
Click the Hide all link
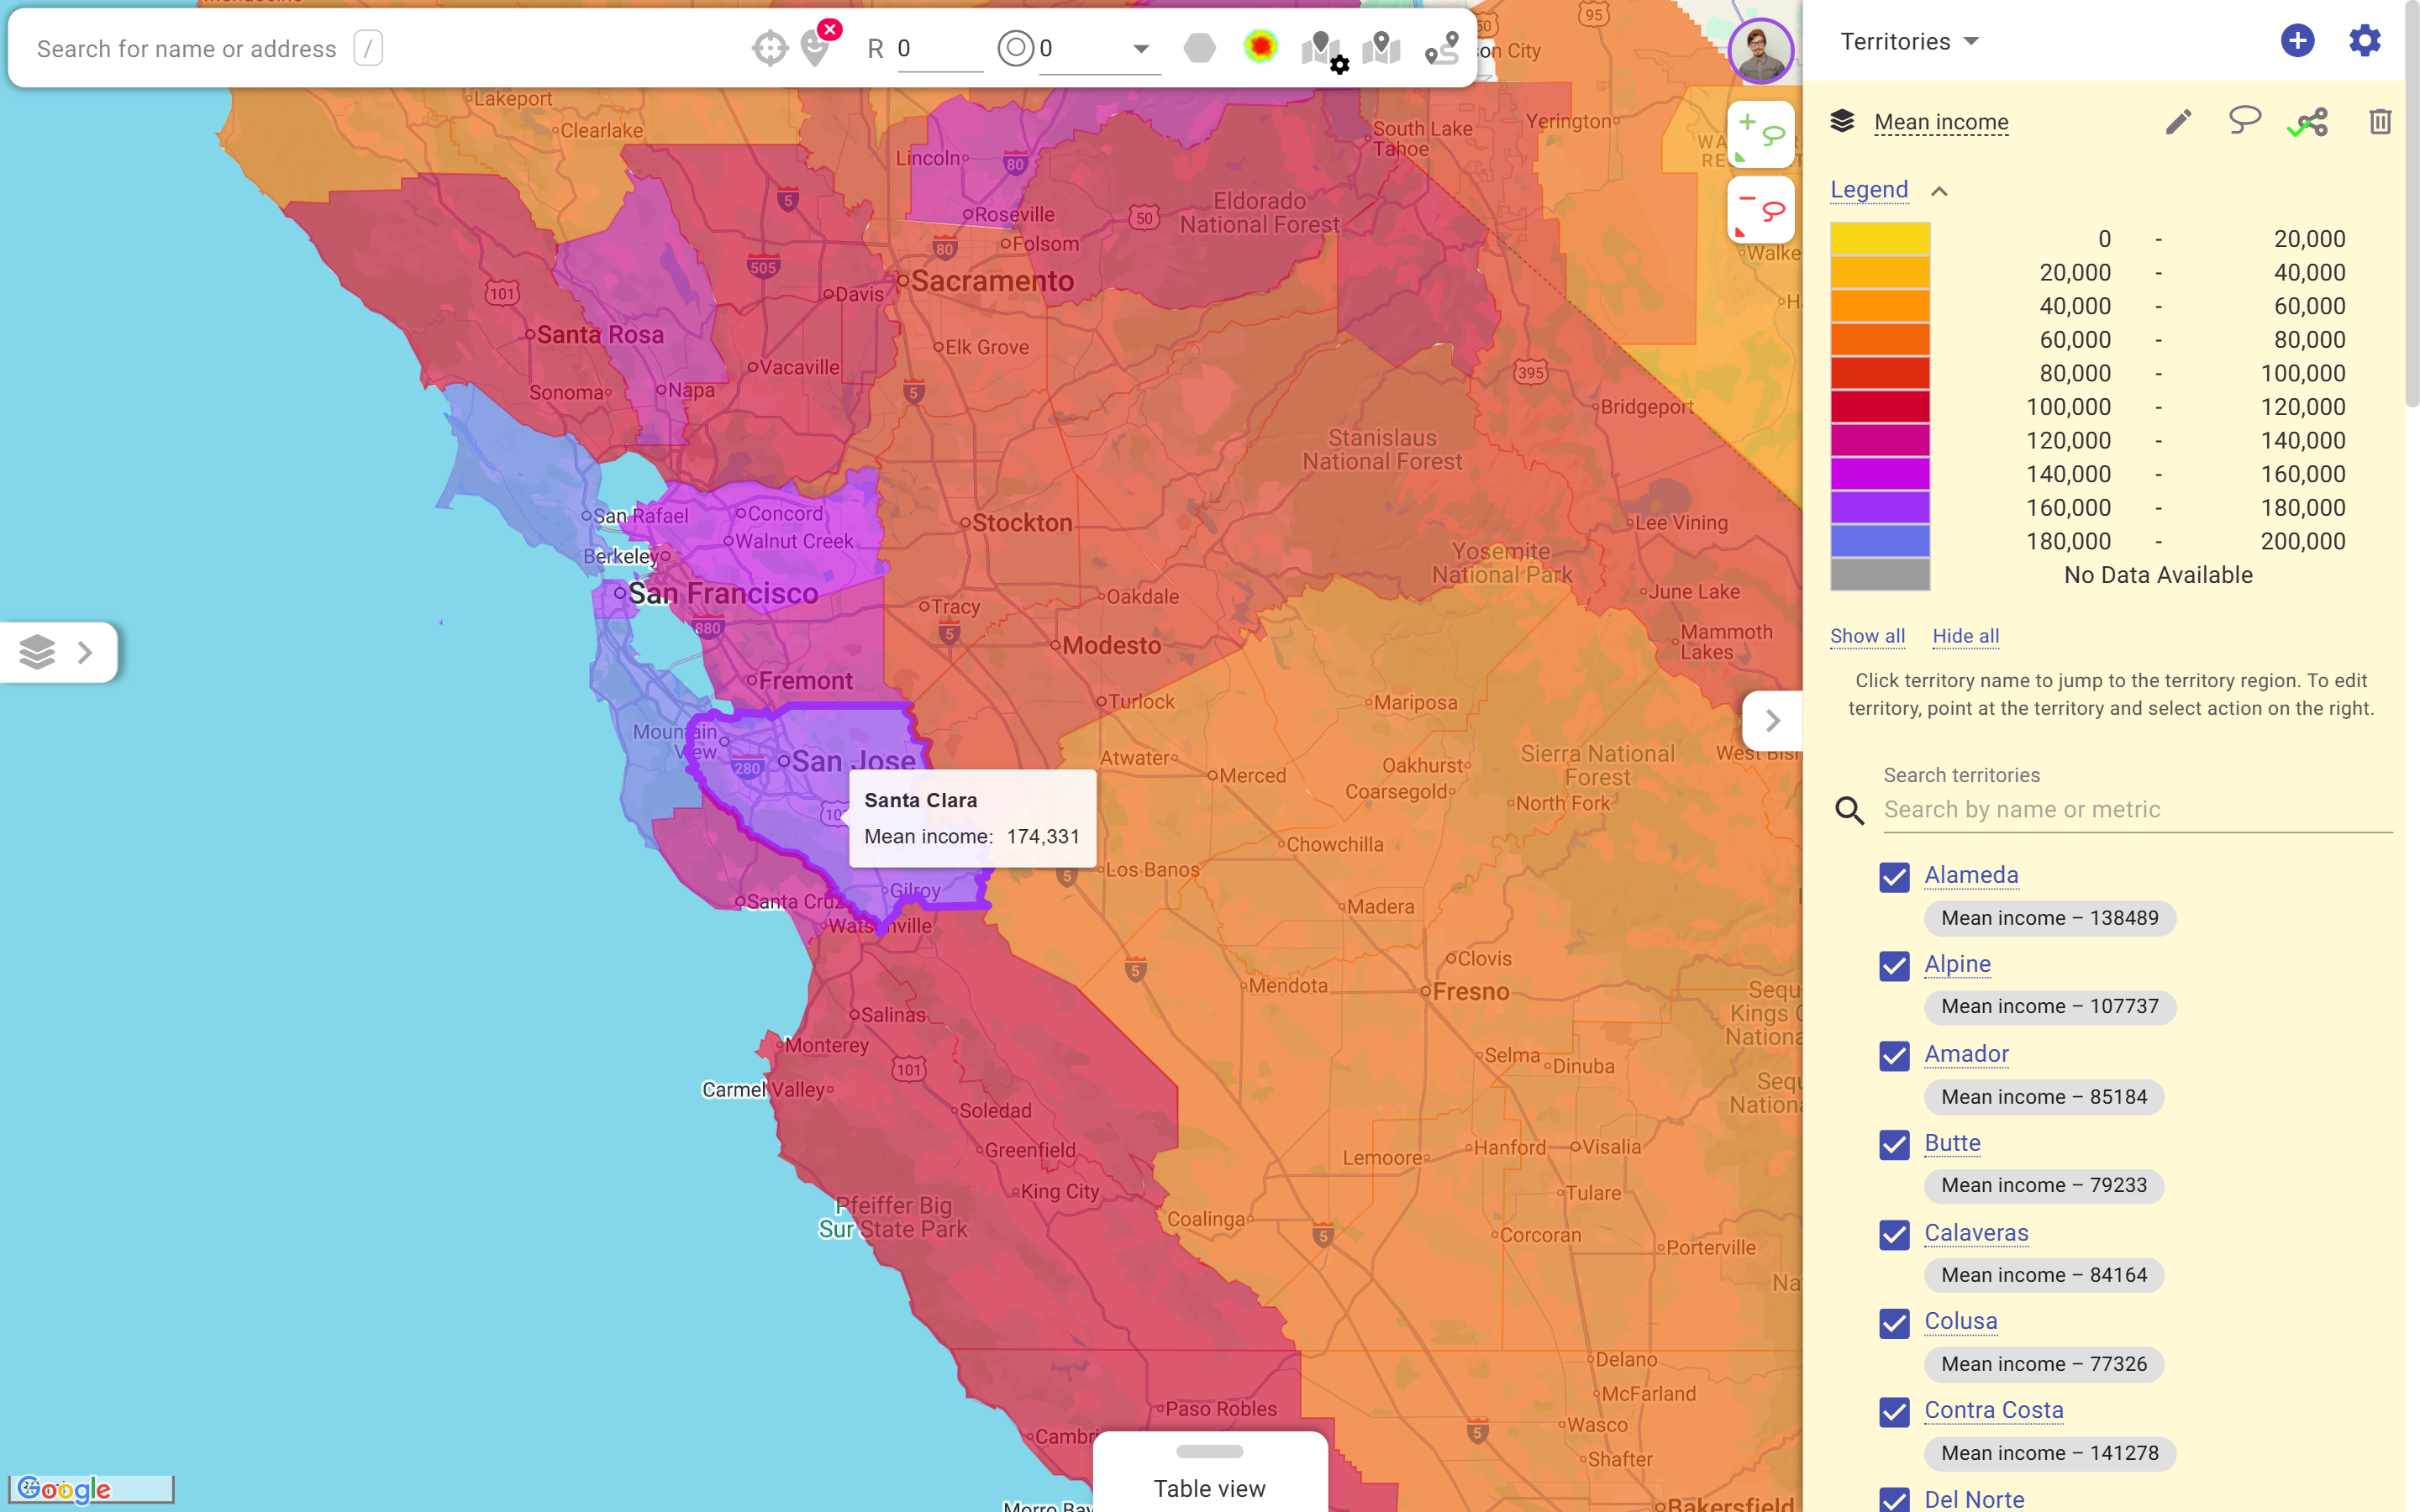pyautogui.click(x=1965, y=636)
